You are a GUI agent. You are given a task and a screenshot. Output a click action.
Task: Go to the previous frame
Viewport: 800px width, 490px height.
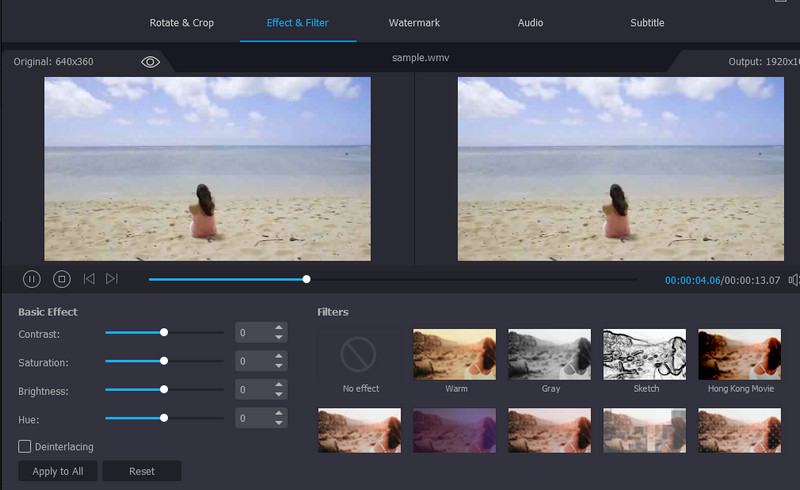[x=89, y=280]
